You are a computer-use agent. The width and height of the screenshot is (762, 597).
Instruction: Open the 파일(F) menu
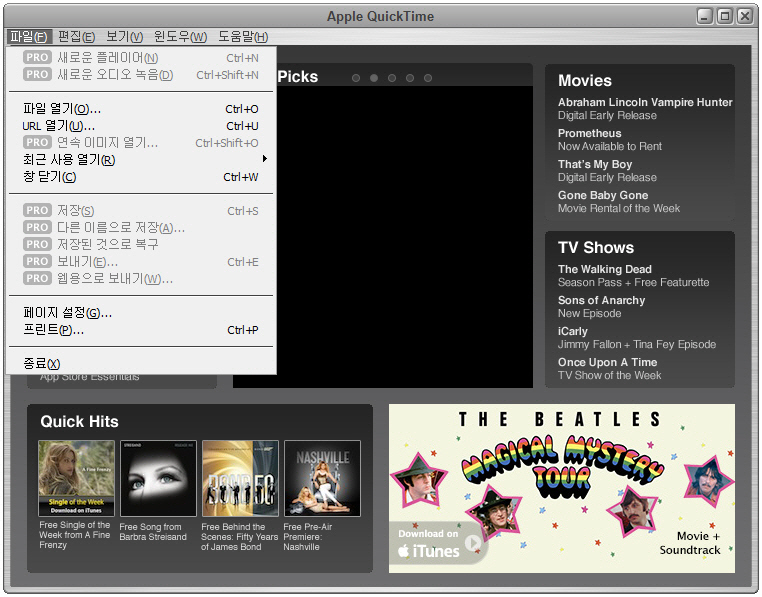pyautogui.click(x=28, y=36)
